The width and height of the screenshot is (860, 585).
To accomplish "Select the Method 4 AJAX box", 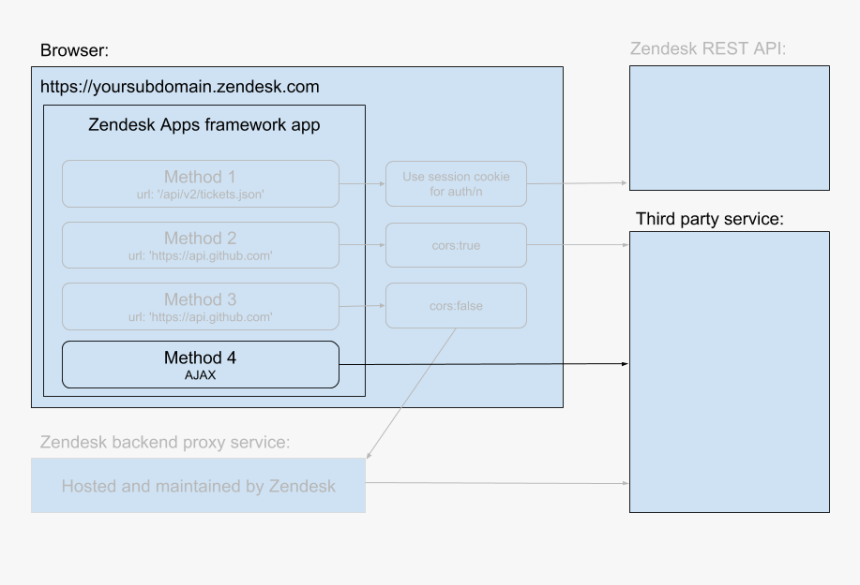I will point(201,365).
